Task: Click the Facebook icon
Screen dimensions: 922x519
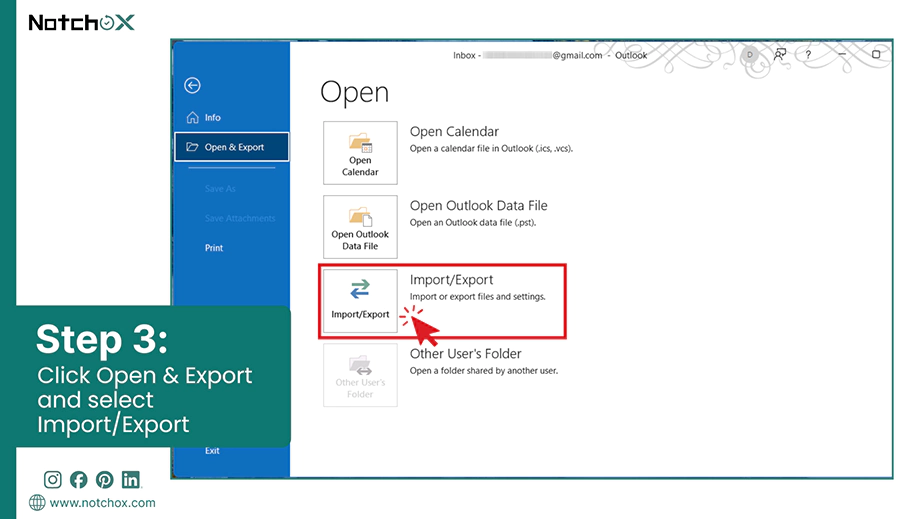Action: [78, 480]
